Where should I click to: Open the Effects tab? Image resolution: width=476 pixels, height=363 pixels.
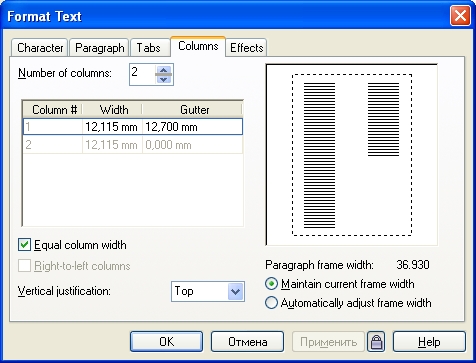point(247,48)
